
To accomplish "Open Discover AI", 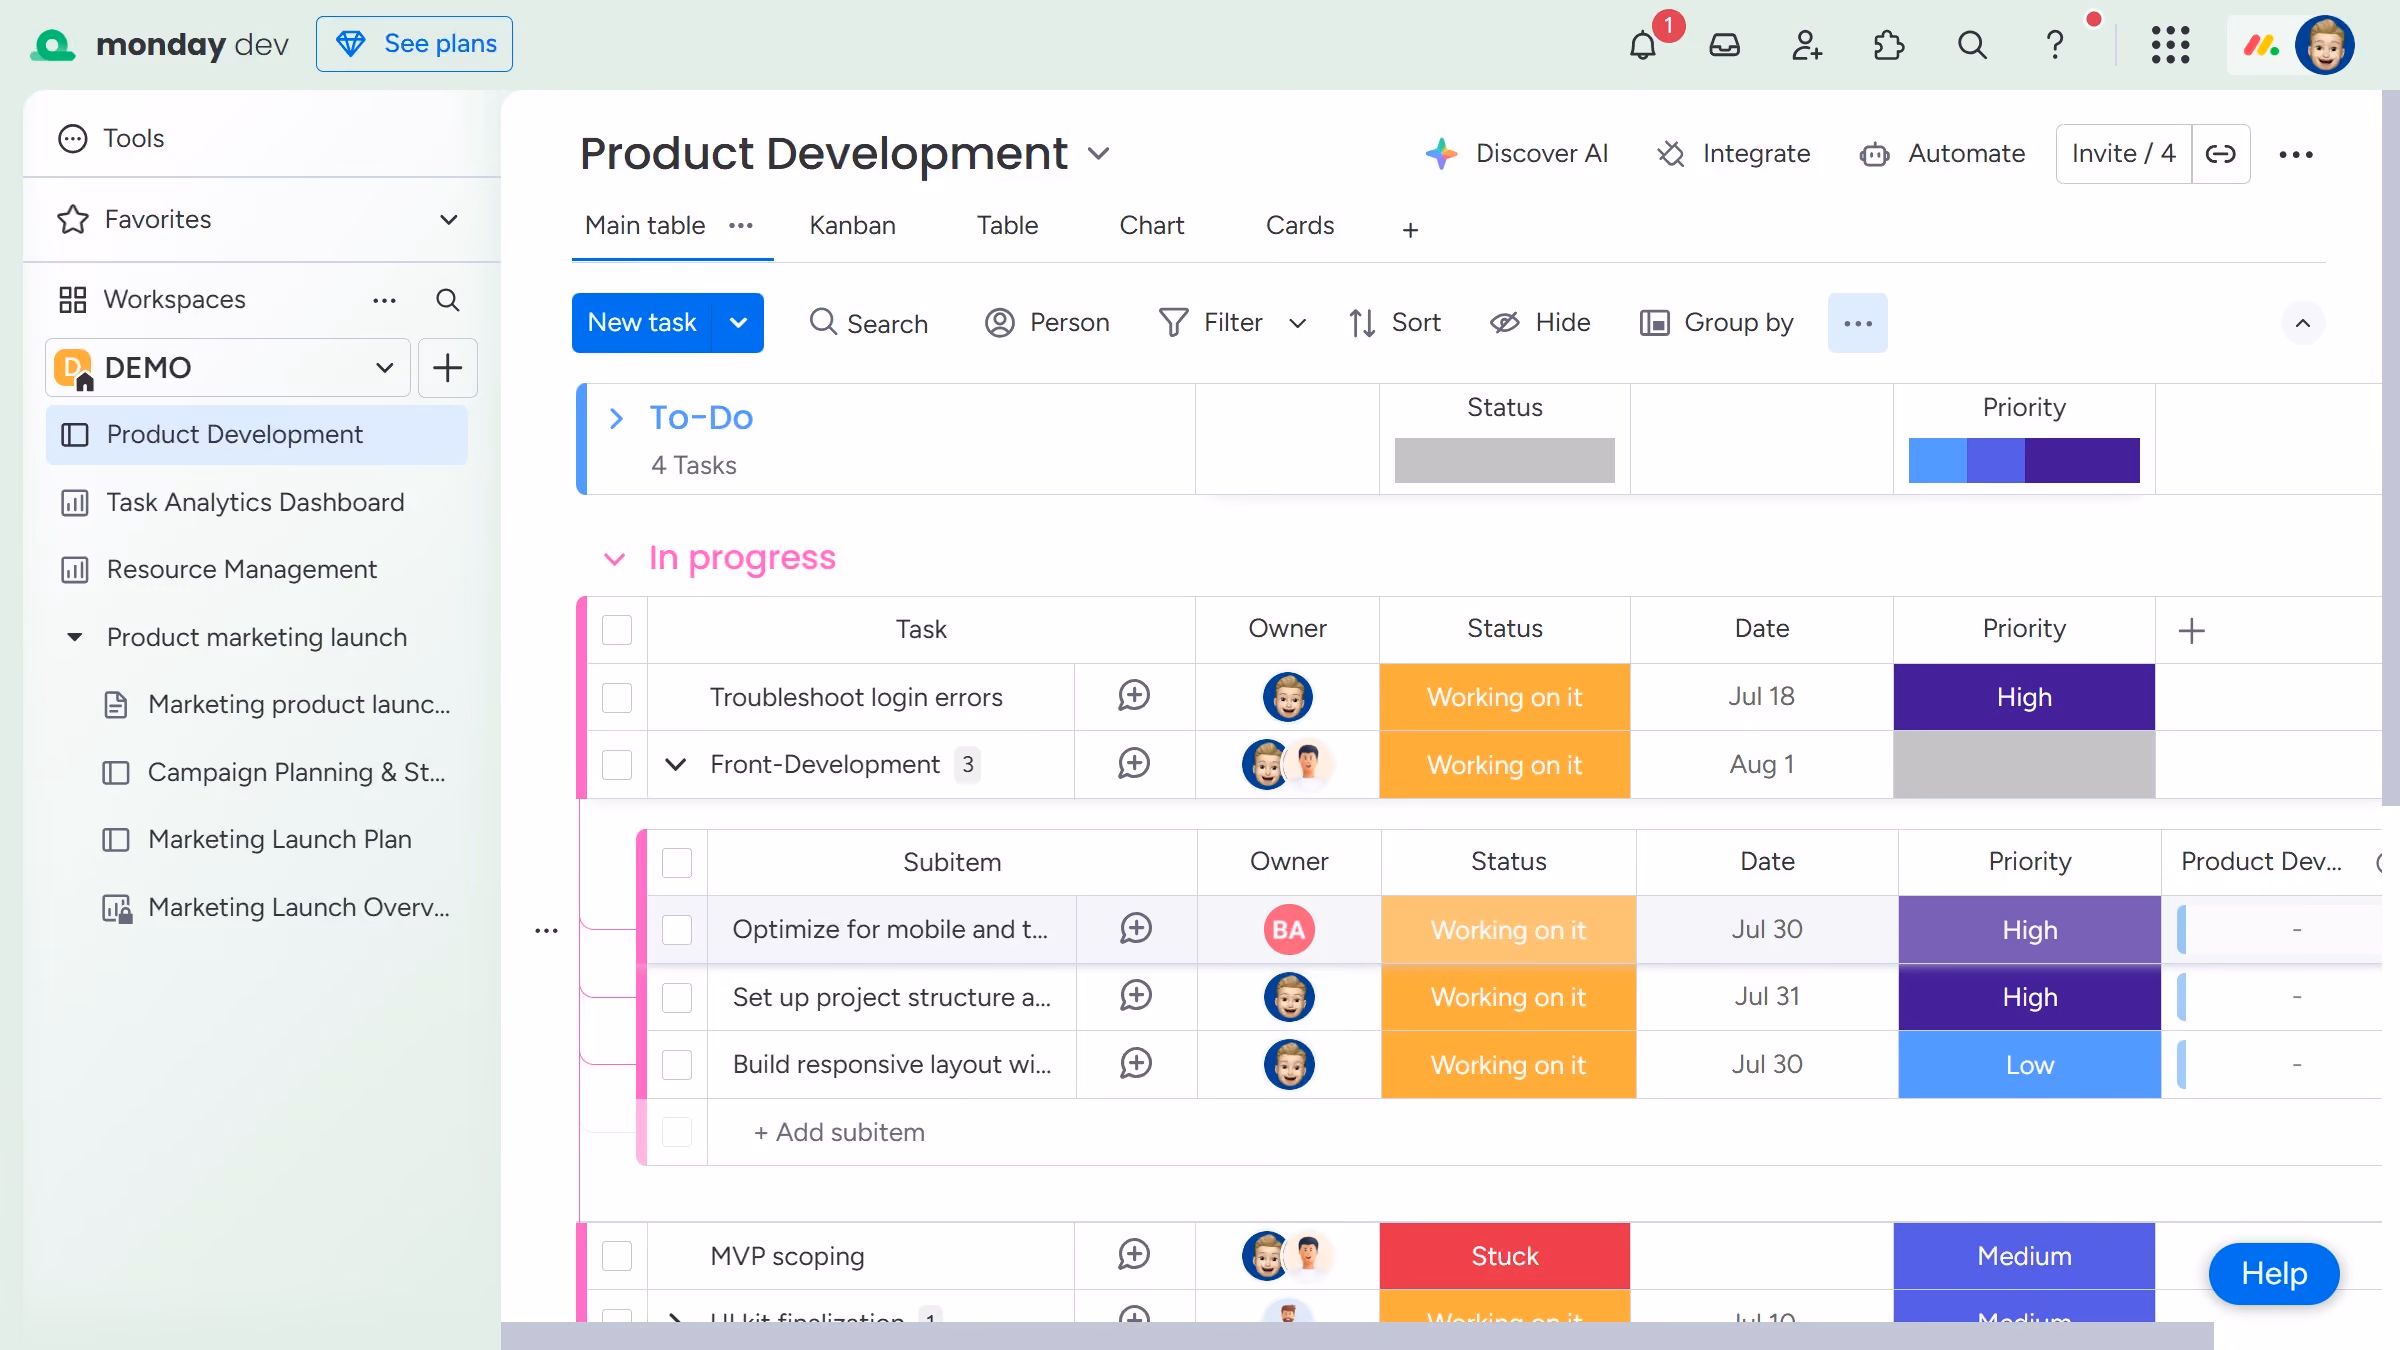I will coord(1516,154).
